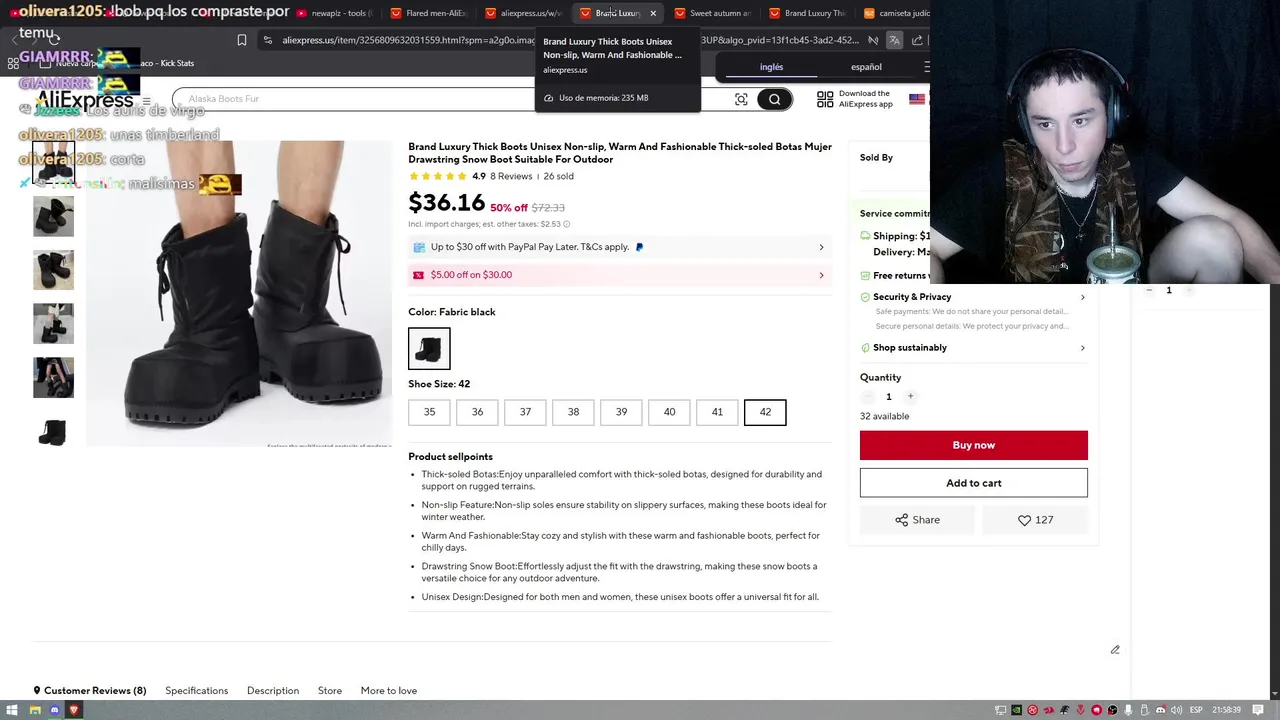The image size is (1280, 720).
Task: Click the main product boot image
Action: [239, 293]
